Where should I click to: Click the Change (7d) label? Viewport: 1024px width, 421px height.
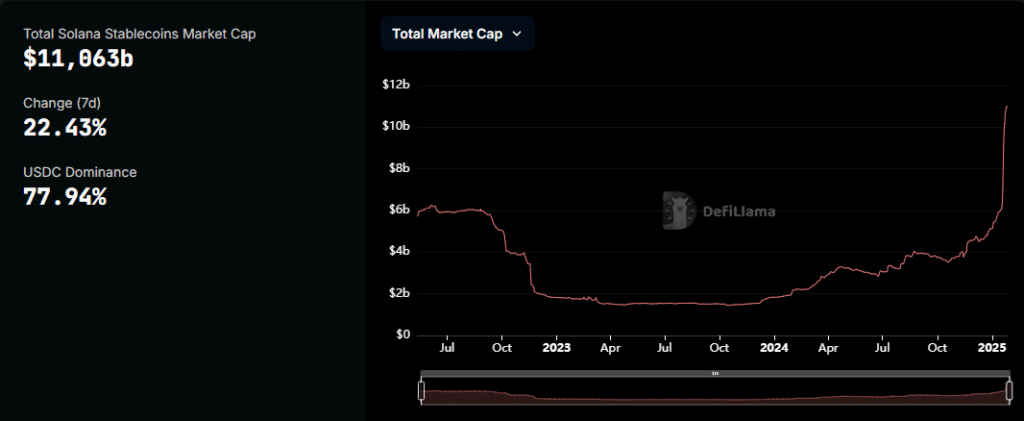(x=62, y=103)
